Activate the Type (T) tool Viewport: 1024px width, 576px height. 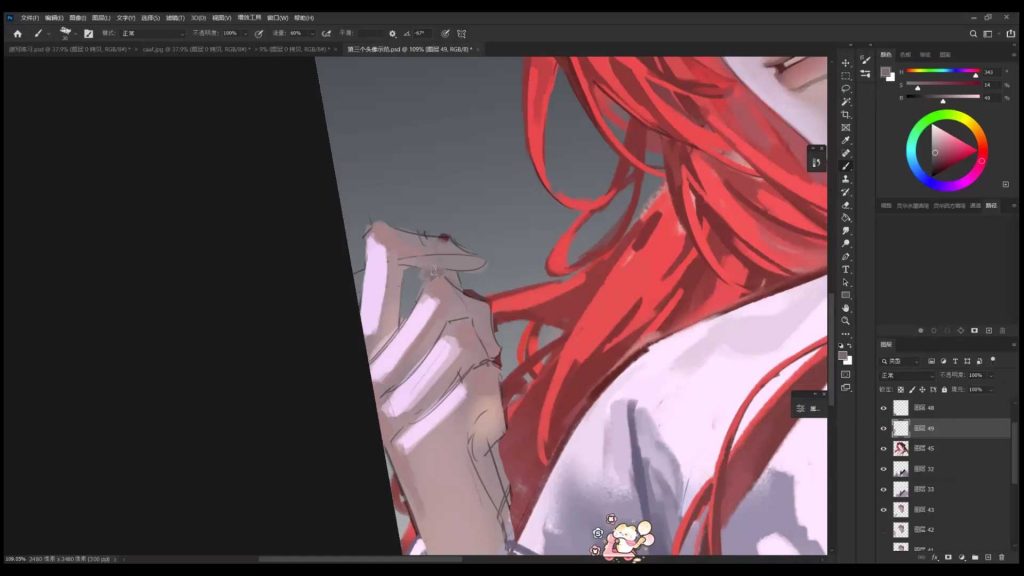[846, 270]
